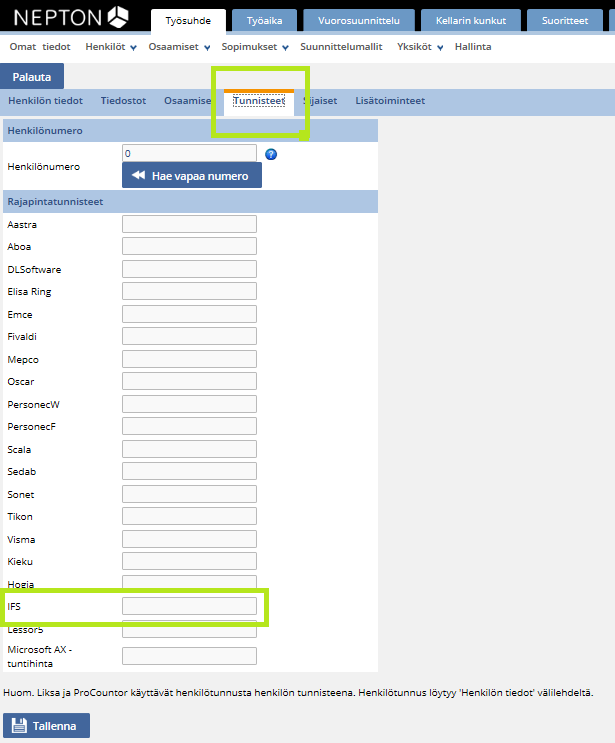Open Omat tiedot menu item
This screenshot has width=615, height=743.
pos(40,47)
